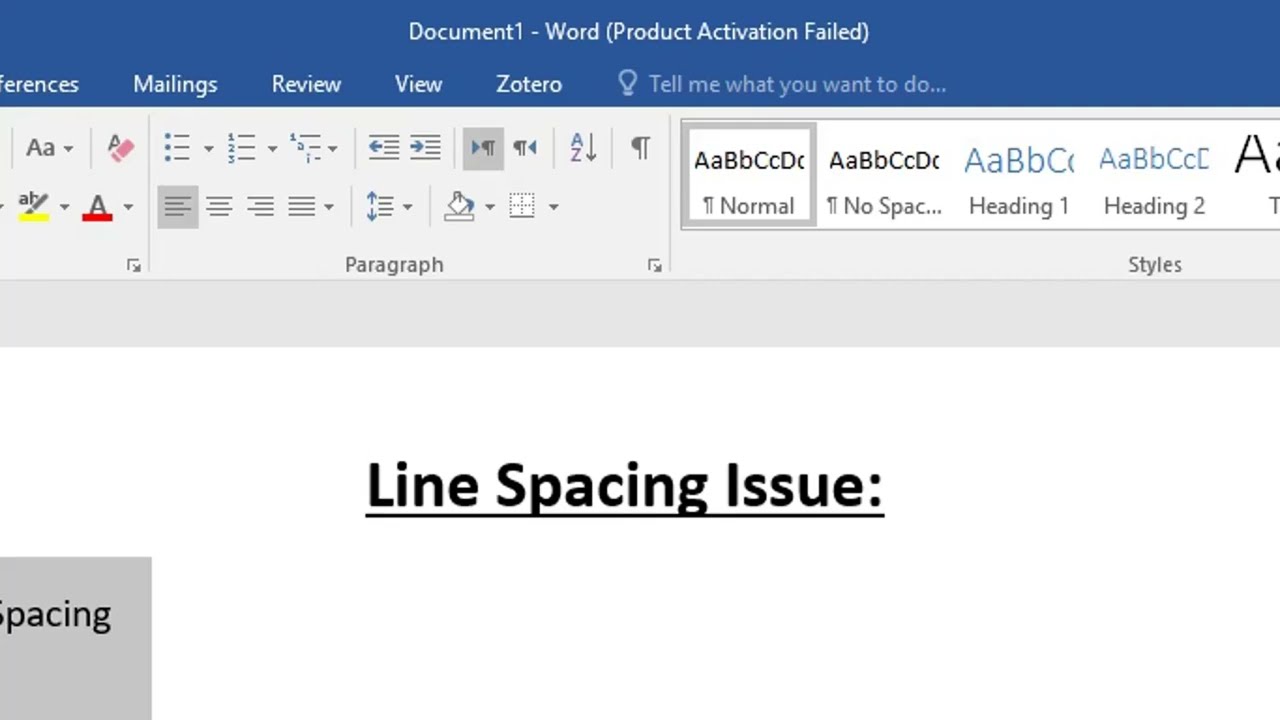Apply bulleted list formatting

[x=177, y=148]
